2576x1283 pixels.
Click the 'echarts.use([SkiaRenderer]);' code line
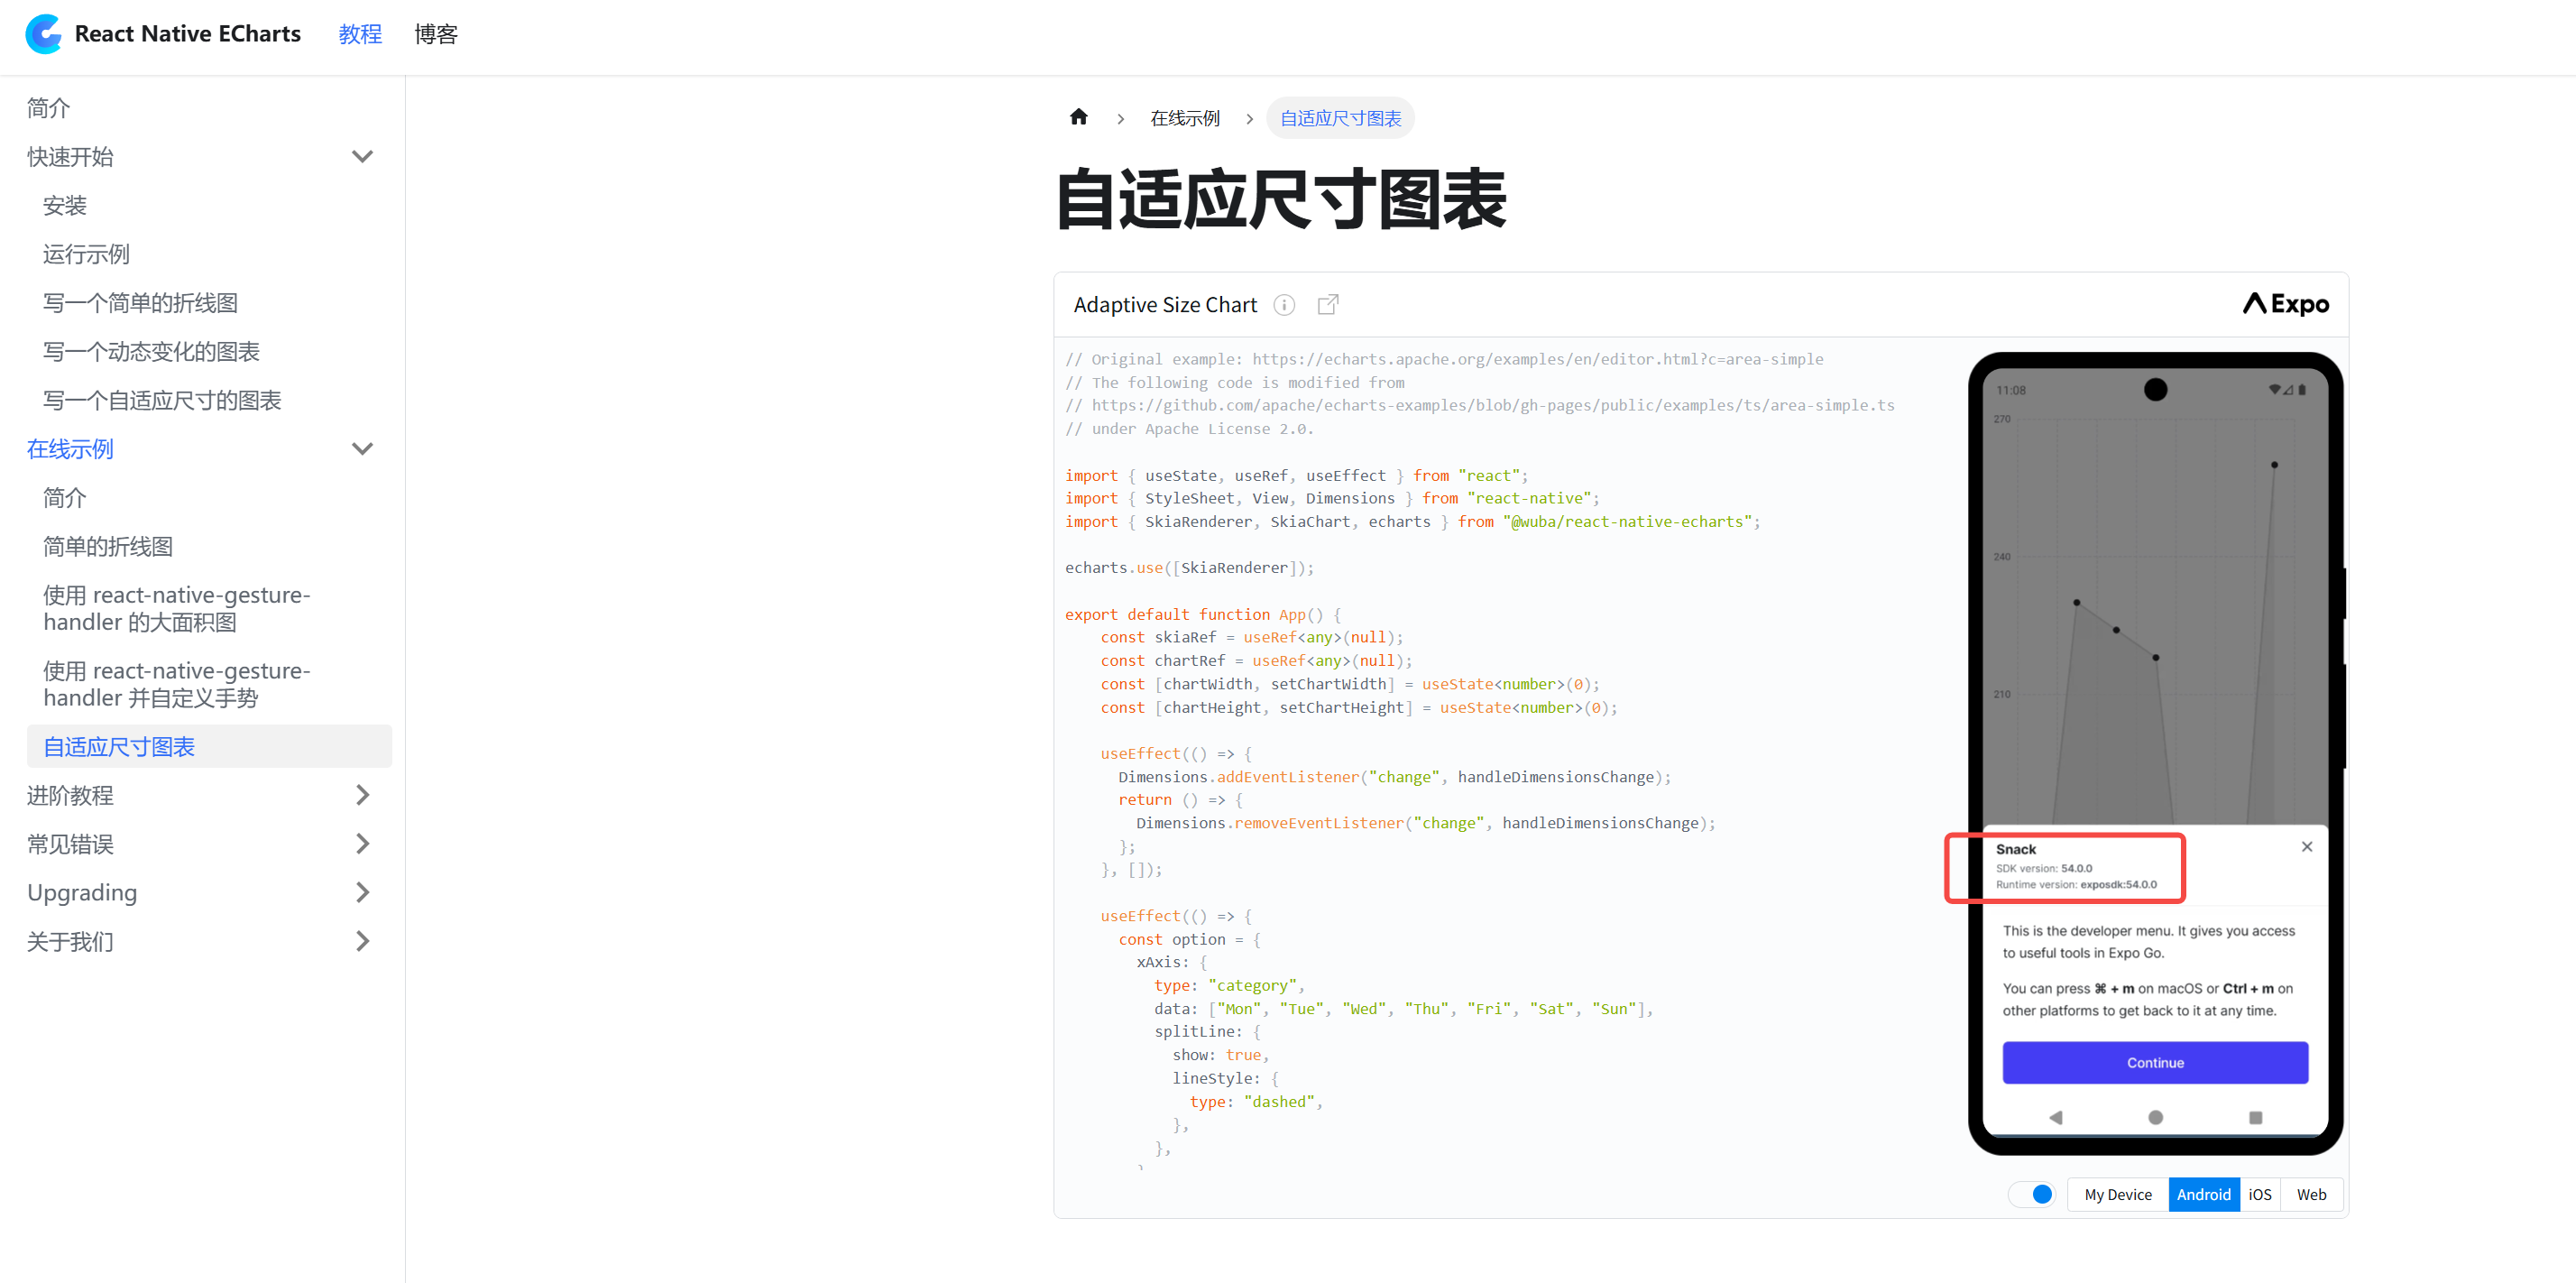tap(1189, 568)
